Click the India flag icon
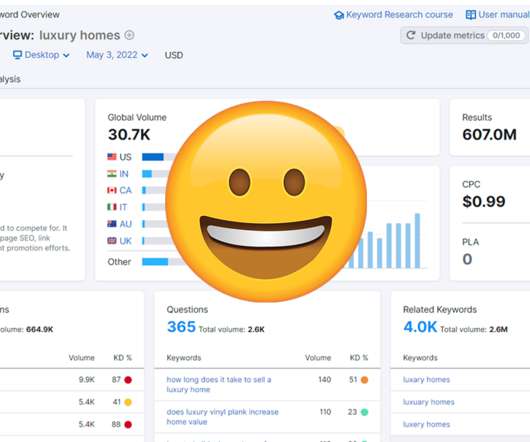530x442 pixels. pos(112,174)
